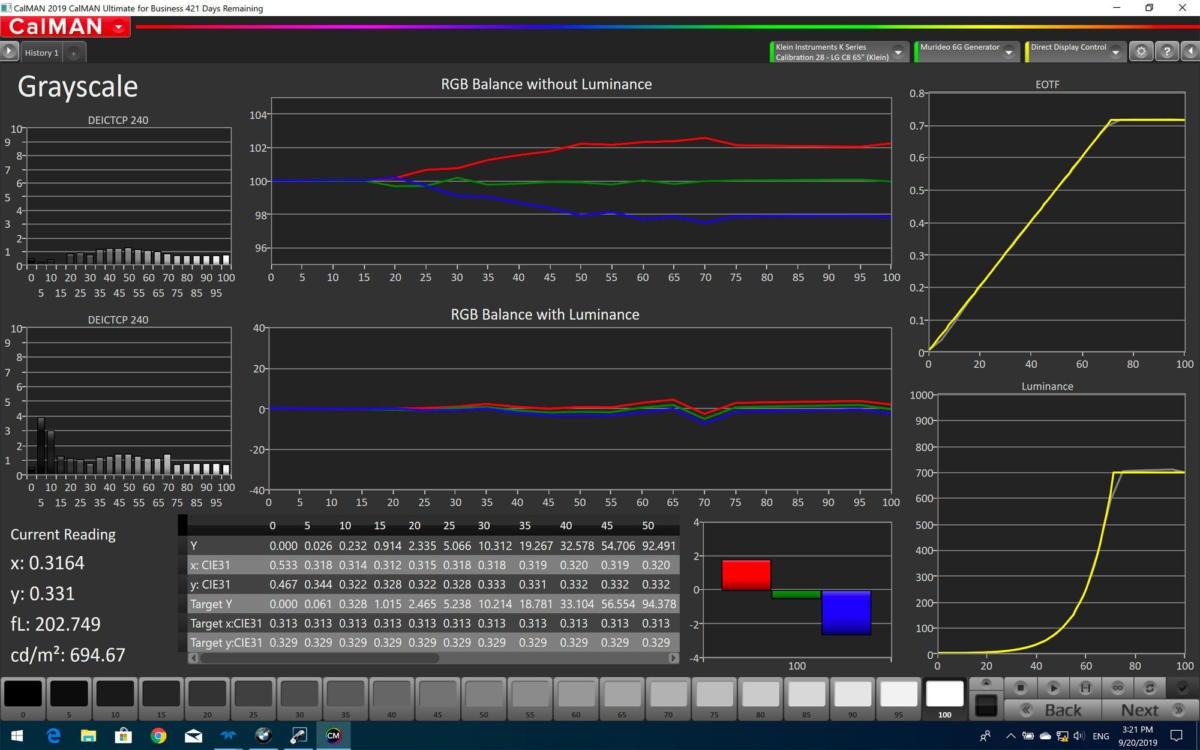Image resolution: width=1200 pixels, height=750 pixels.
Task: Open the volume control in system tray
Action: click(1079, 735)
